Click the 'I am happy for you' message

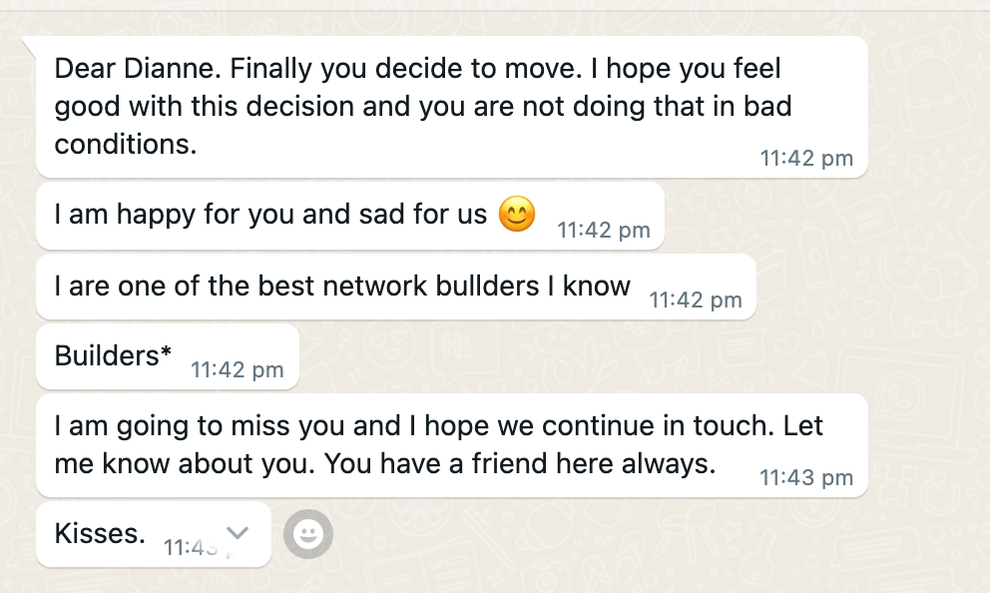350,216
